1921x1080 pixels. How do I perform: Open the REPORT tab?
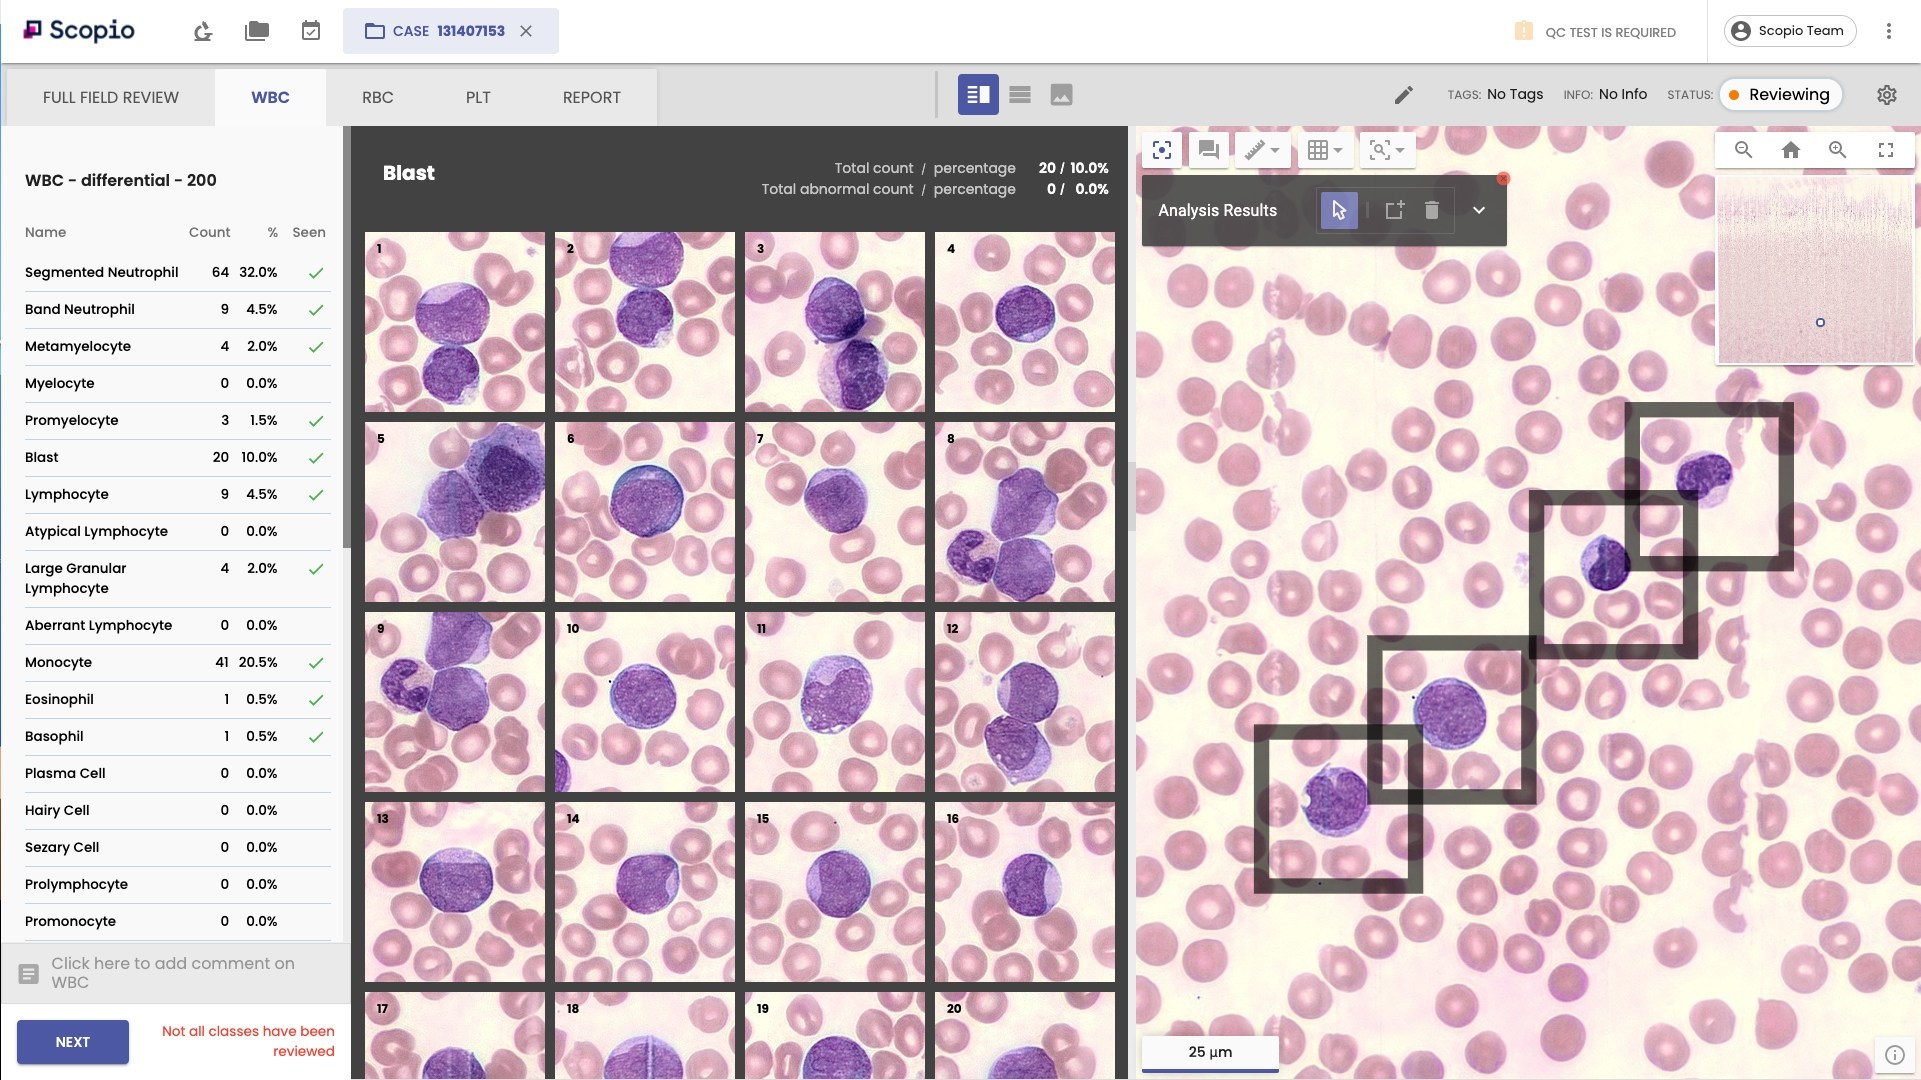coord(591,97)
